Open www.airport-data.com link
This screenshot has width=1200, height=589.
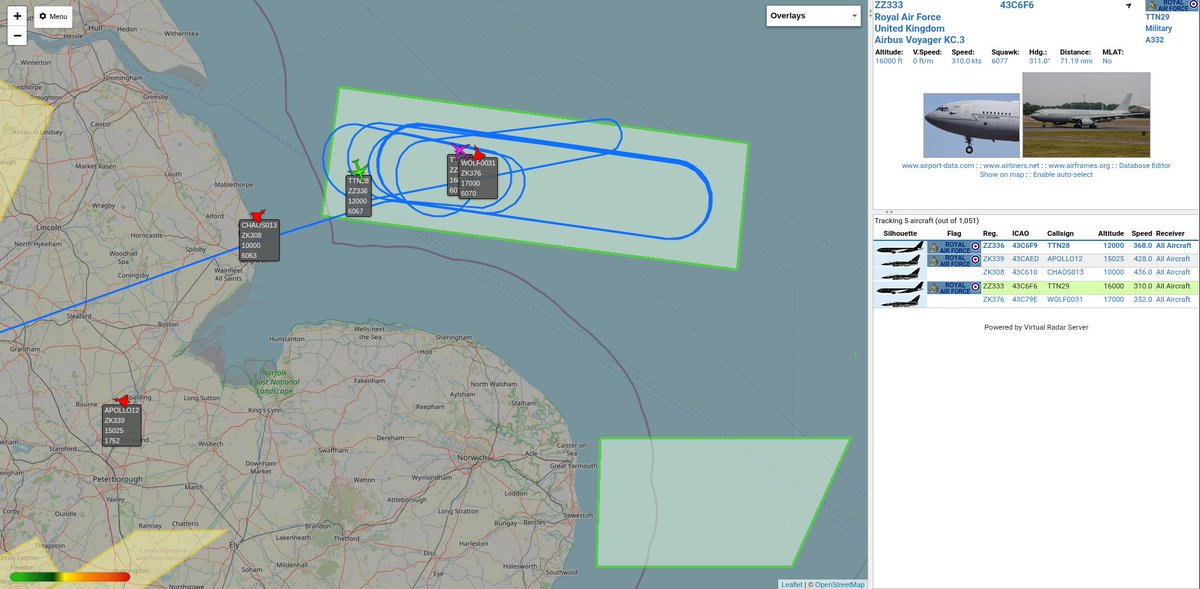(x=938, y=165)
